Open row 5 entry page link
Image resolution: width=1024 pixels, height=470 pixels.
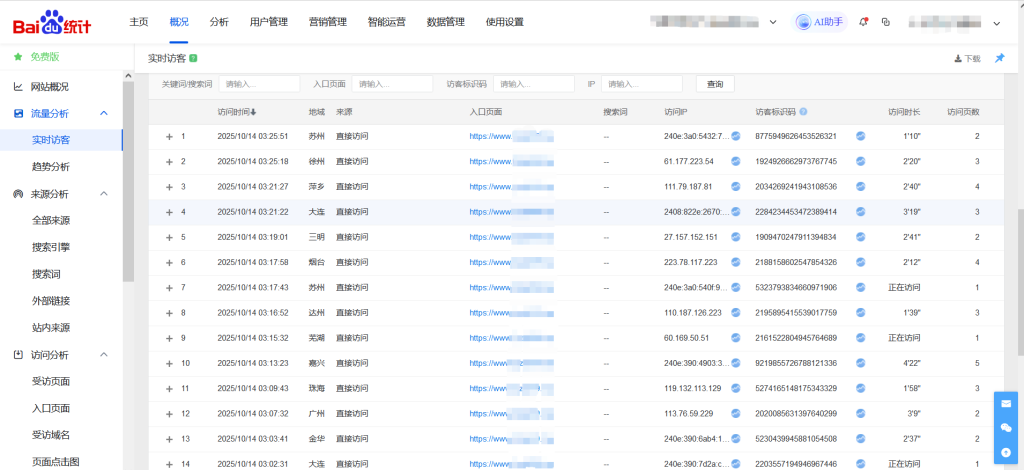coord(511,237)
